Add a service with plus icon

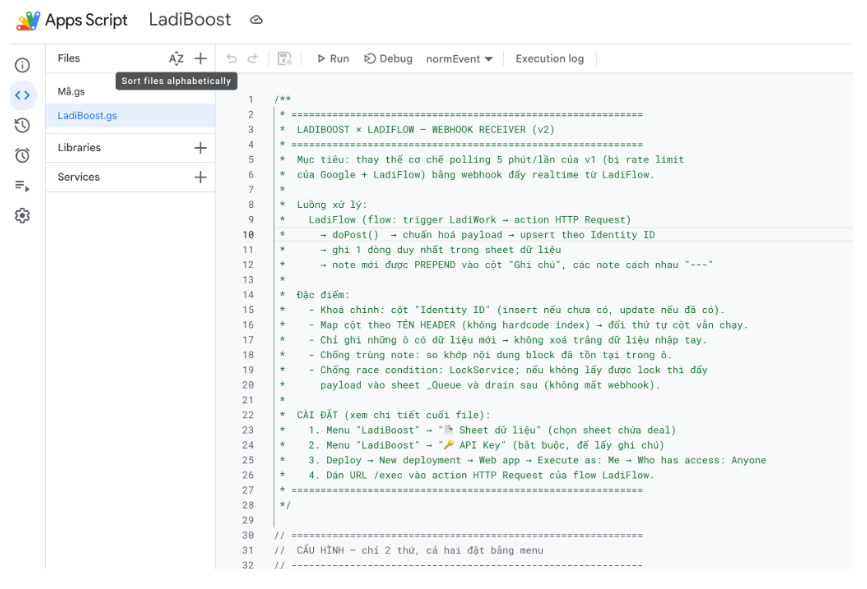(x=201, y=177)
